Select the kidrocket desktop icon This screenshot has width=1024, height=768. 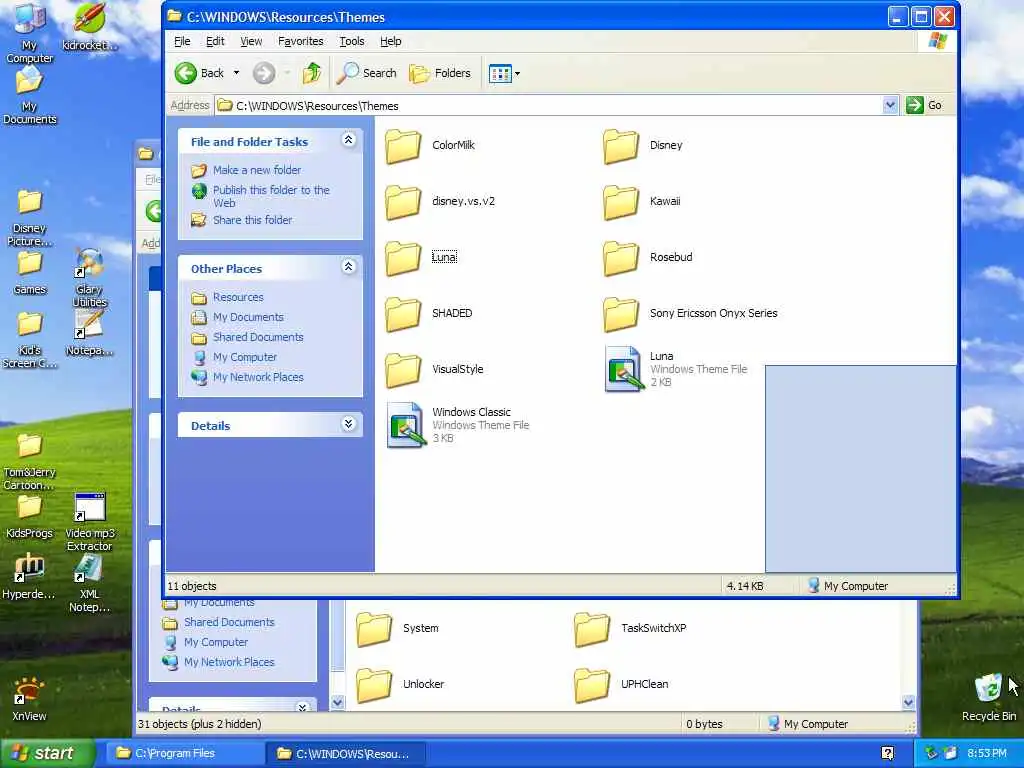(x=89, y=27)
